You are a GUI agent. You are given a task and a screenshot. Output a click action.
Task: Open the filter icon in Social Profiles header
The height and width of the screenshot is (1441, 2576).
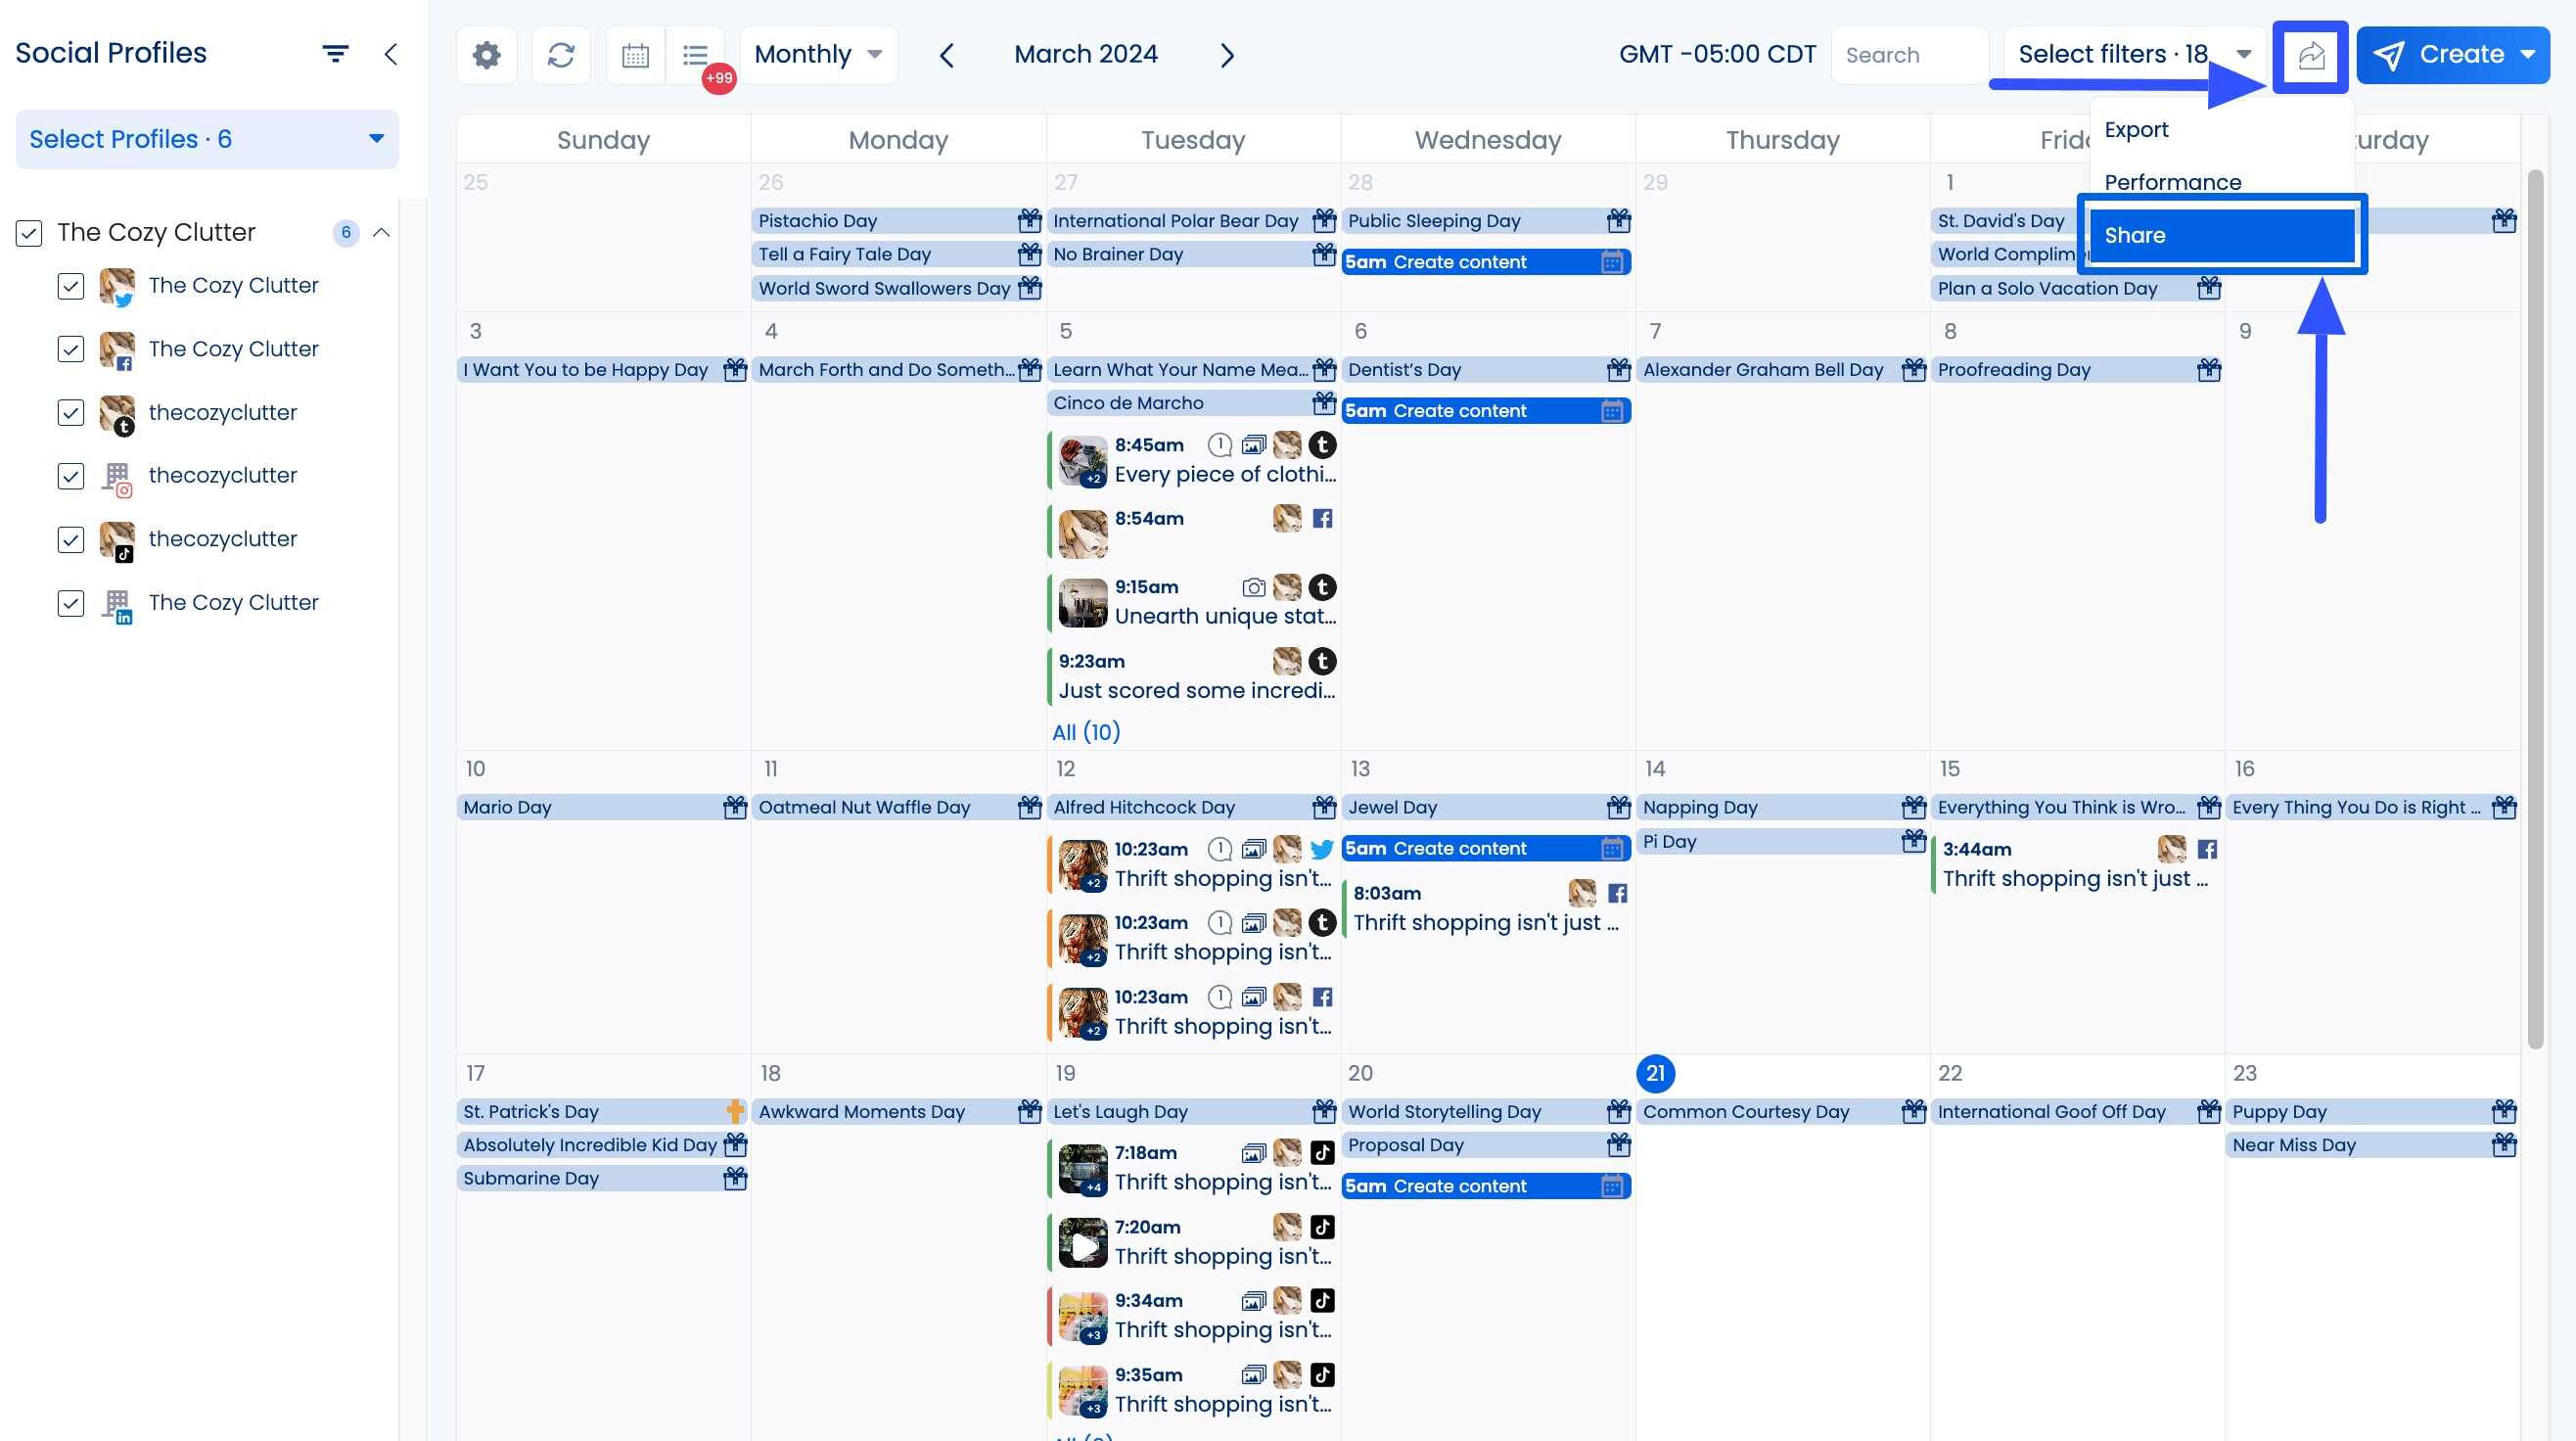pyautogui.click(x=335, y=52)
